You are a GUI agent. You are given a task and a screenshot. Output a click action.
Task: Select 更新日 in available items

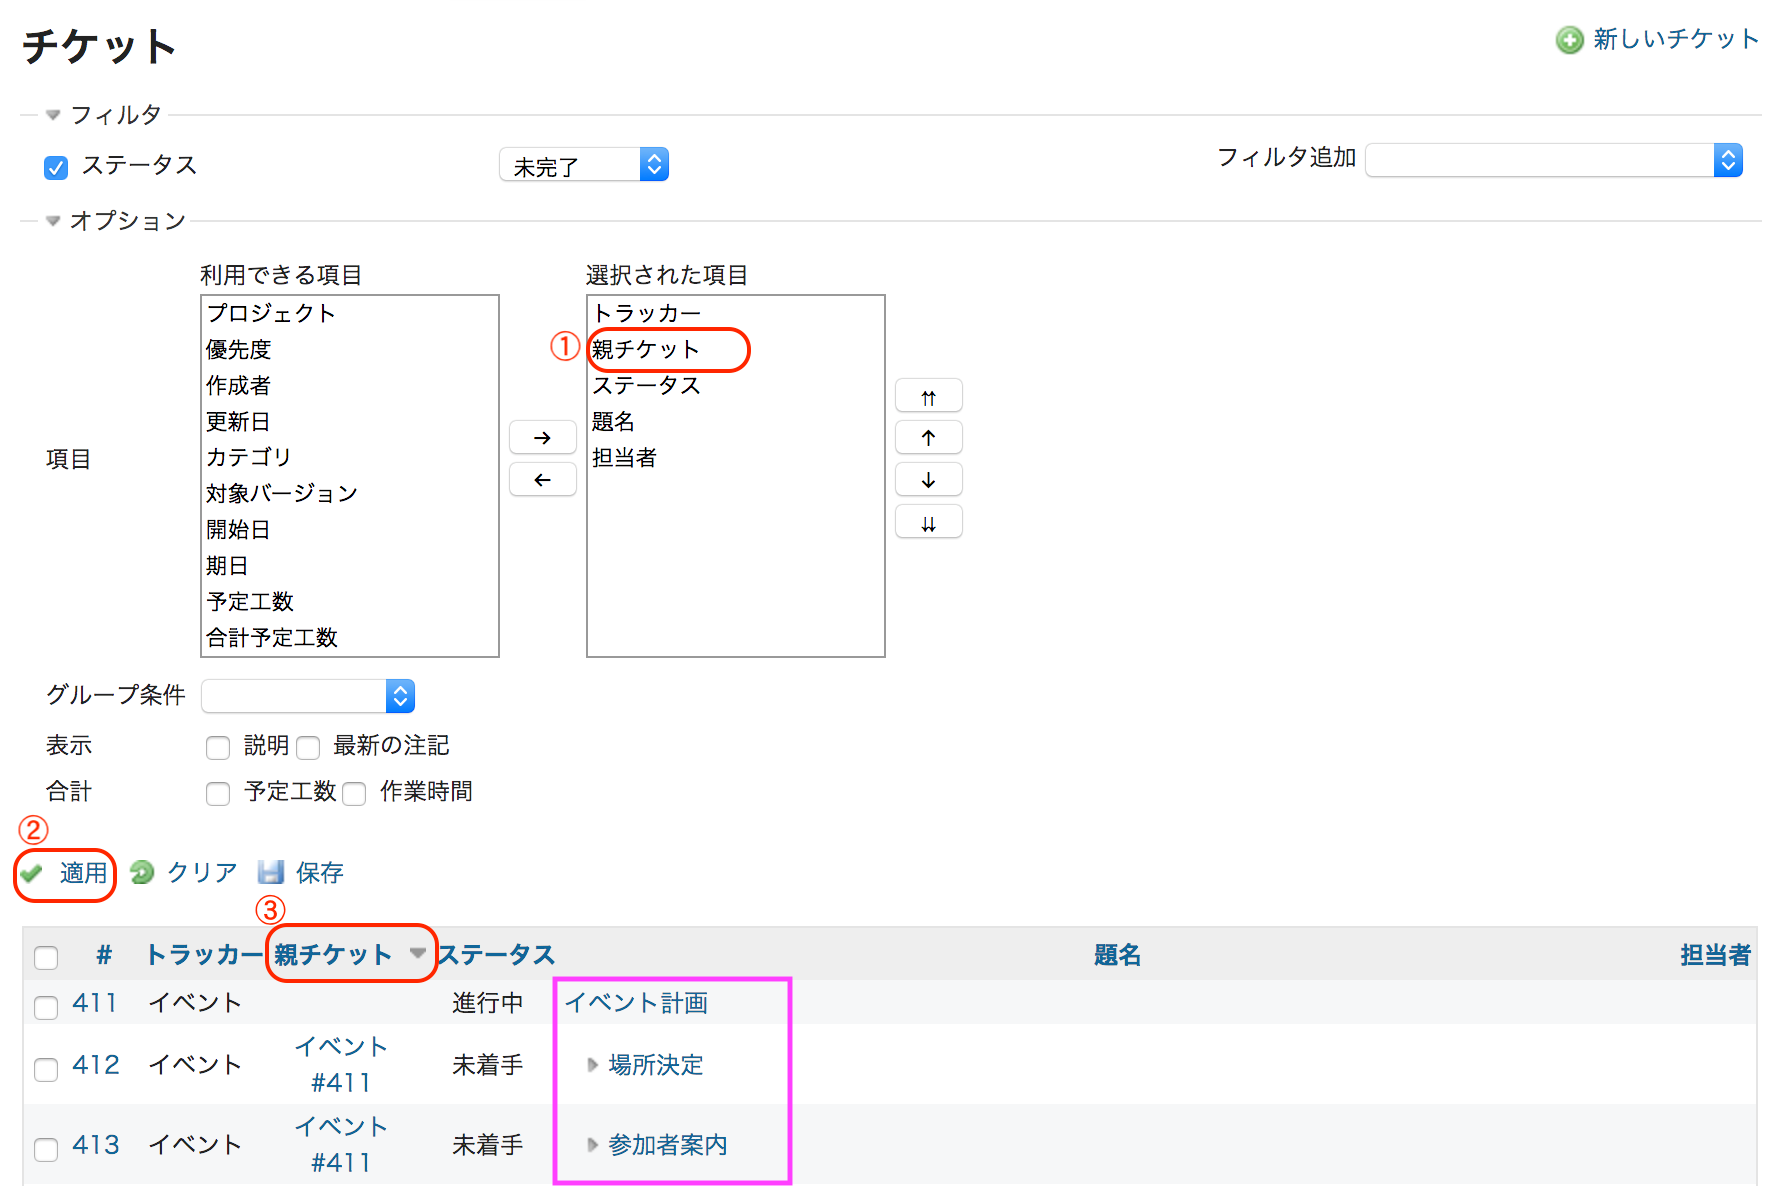349,421
